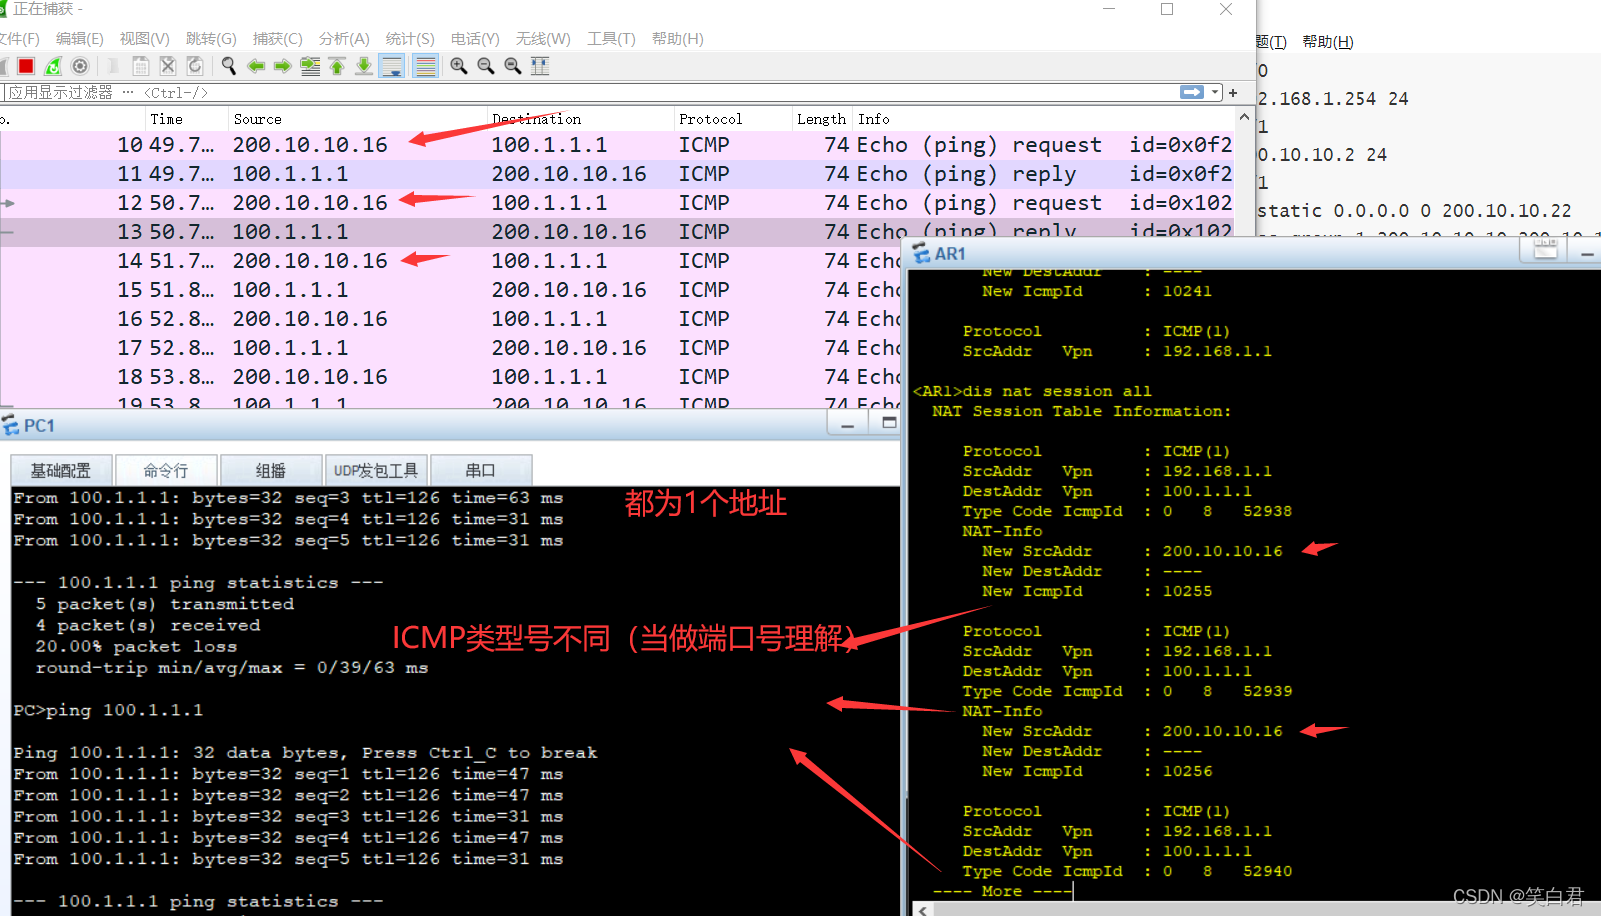Click the PC>ping 100.1.1.1 command line
The height and width of the screenshot is (916, 1601).
[108, 710]
